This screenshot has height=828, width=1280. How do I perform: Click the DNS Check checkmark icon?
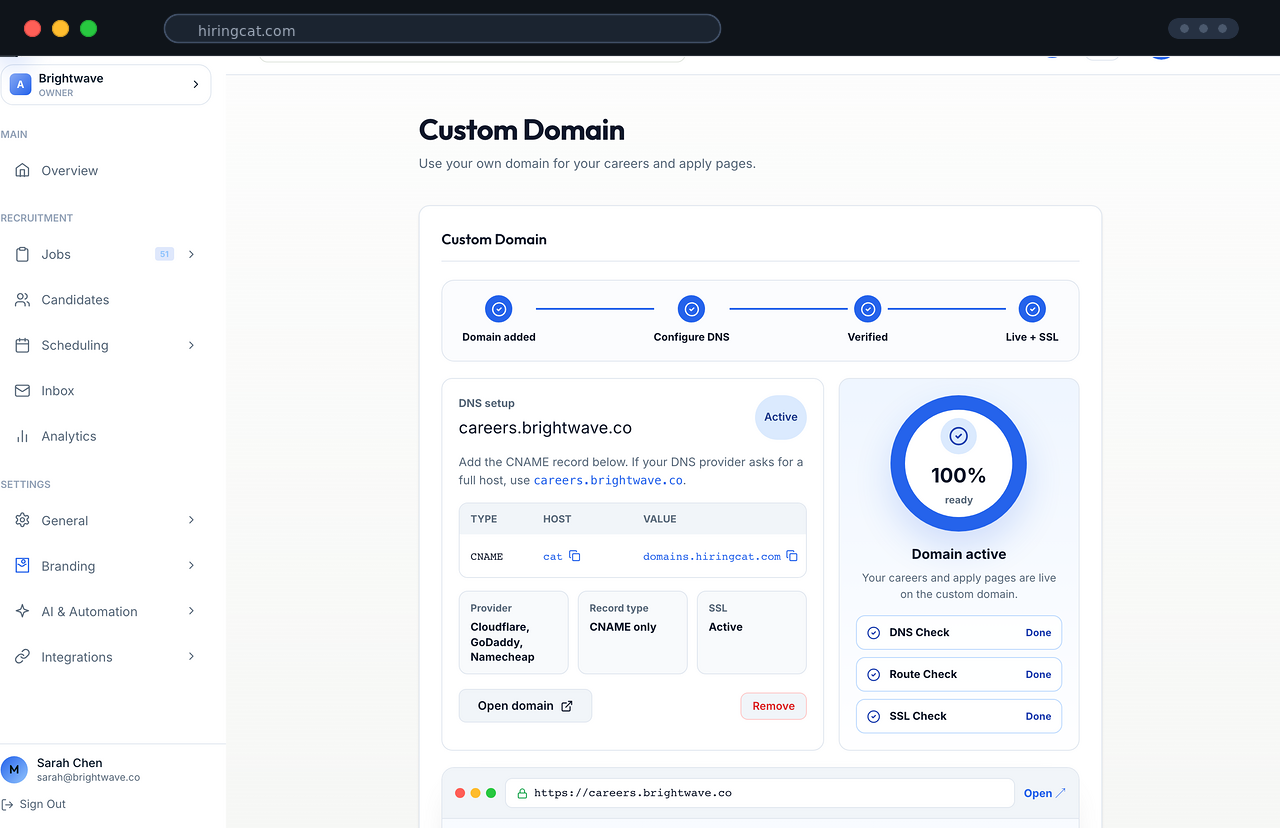[873, 633]
